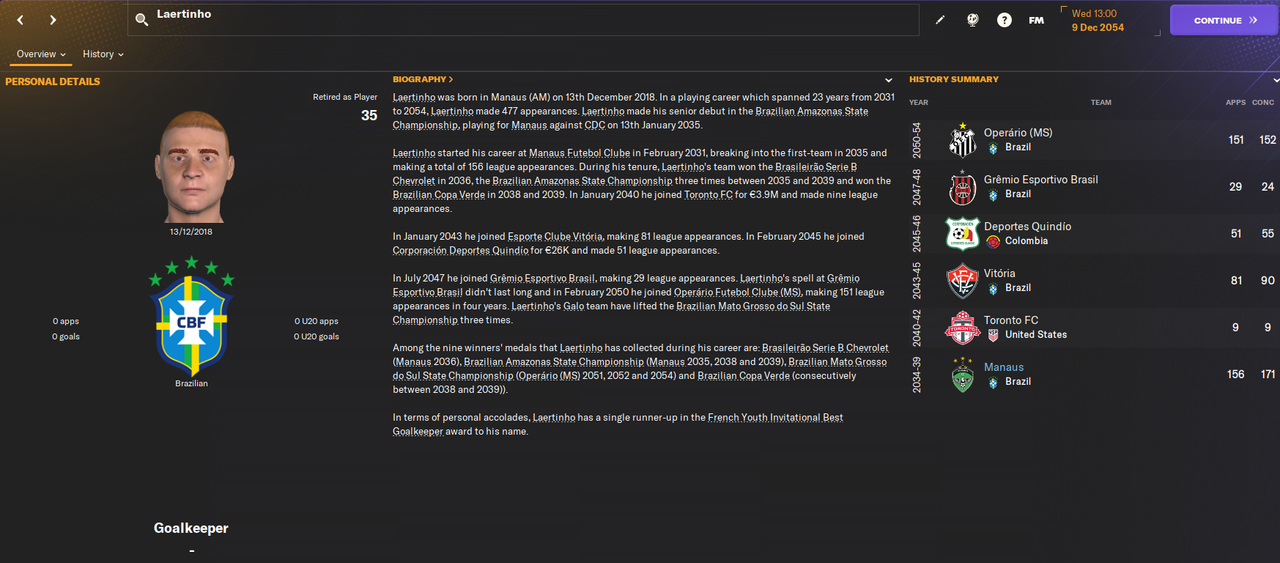Collapse the History Summary panel chevron
The height and width of the screenshot is (563, 1280).
click(x=1275, y=80)
